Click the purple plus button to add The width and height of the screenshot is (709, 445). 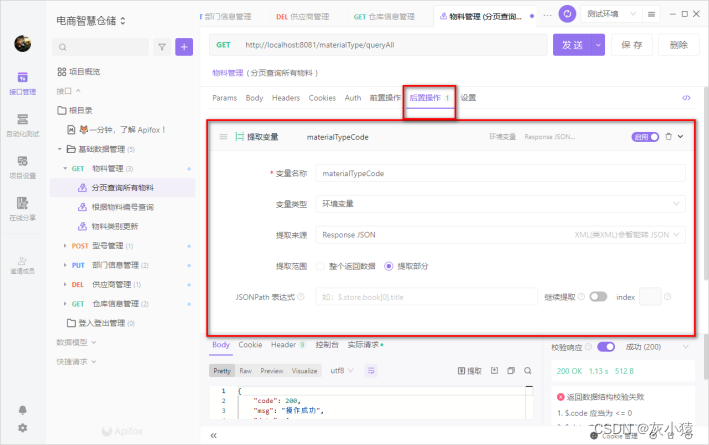click(x=184, y=47)
